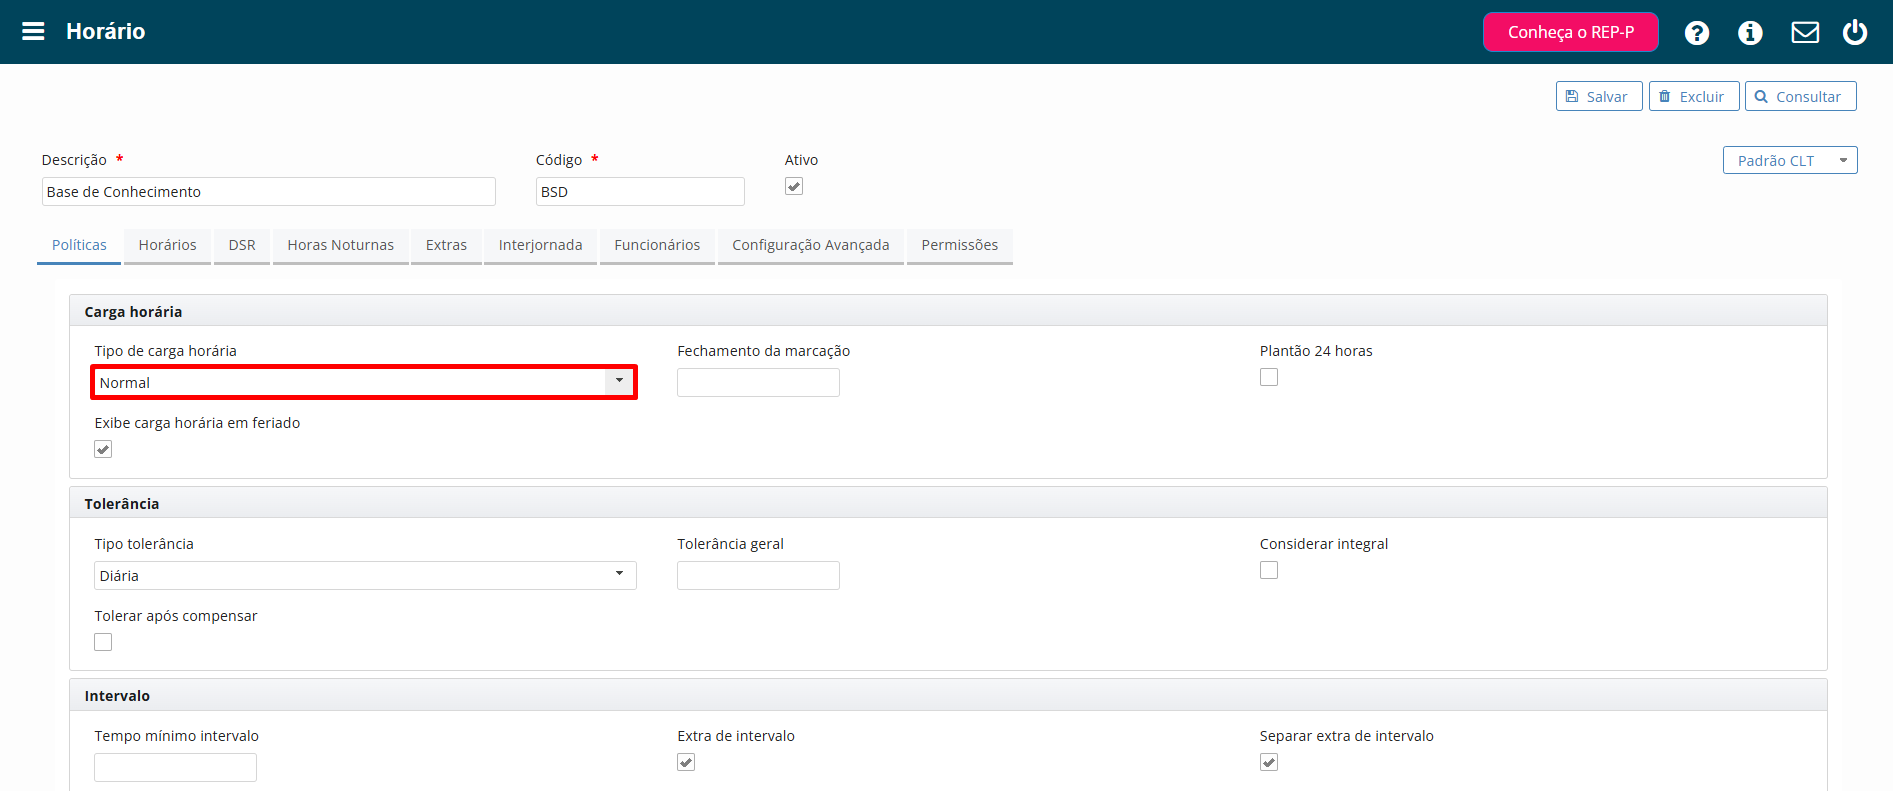Open the Padrão CLT dropdown
Viewport: 1893px width, 791px height.
(x=1790, y=160)
